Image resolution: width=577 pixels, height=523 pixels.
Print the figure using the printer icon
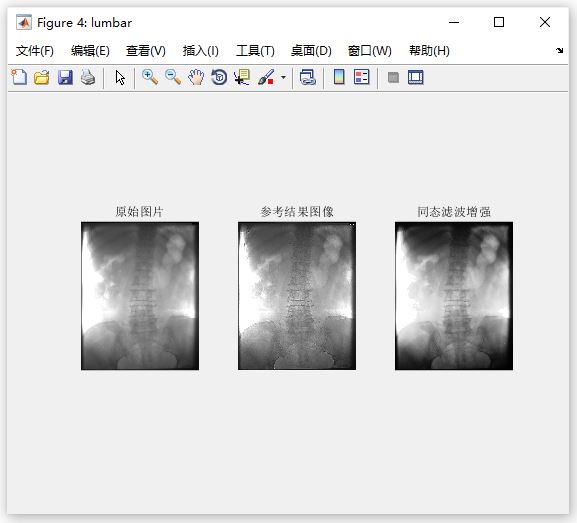click(88, 77)
